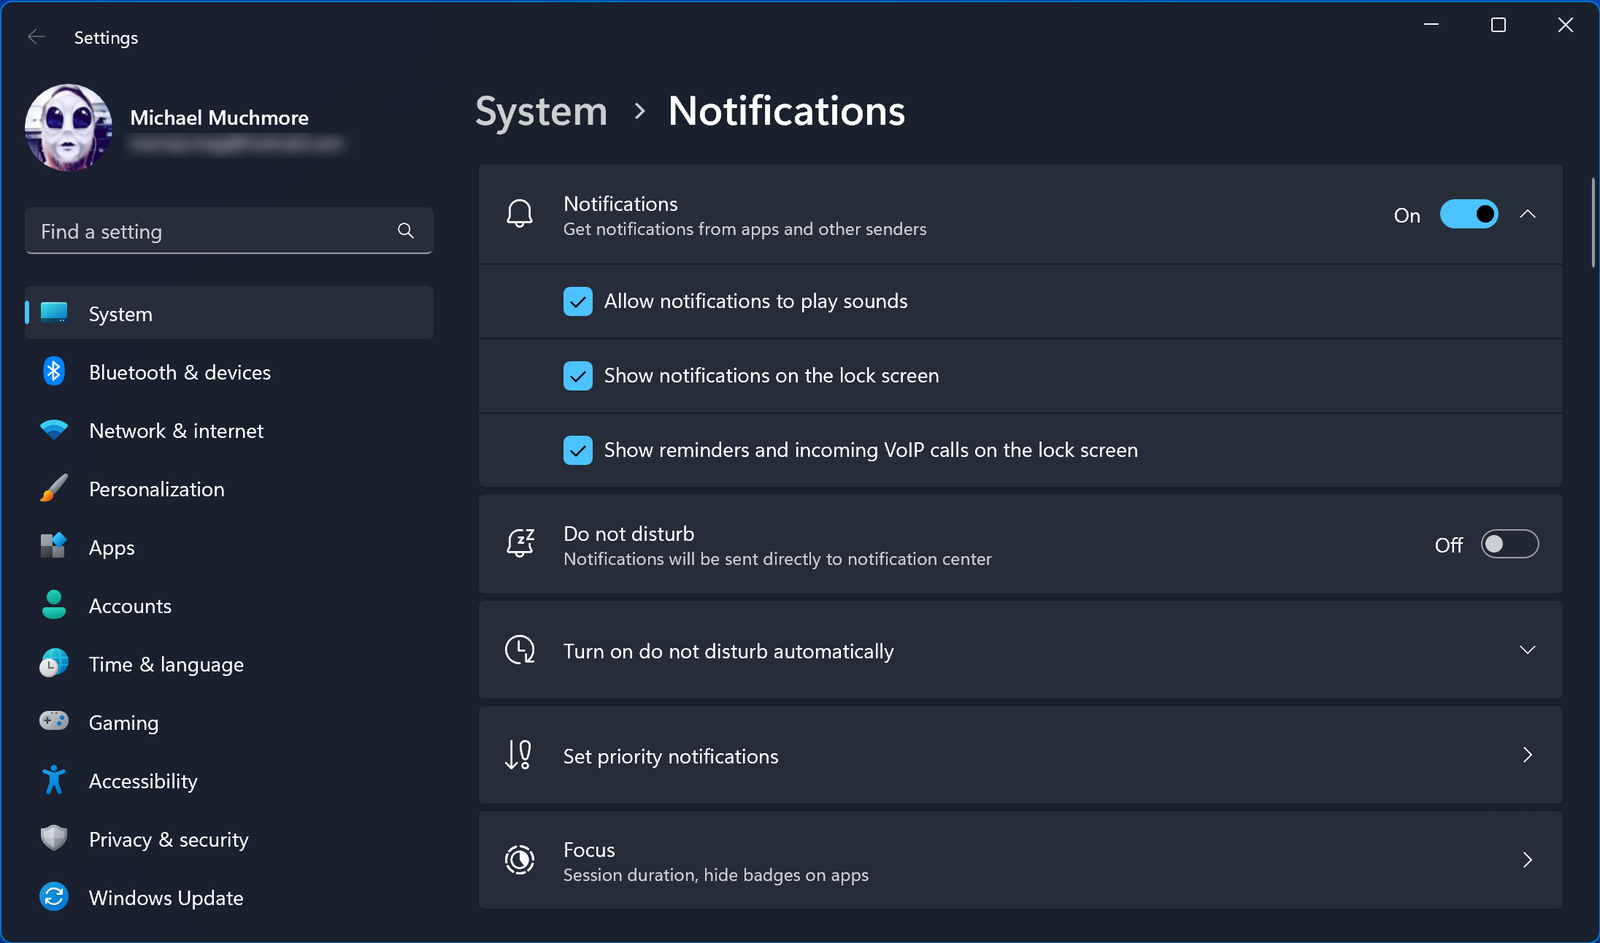Click the Accessibility figure icon
The width and height of the screenshot is (1600, 943).
(x=54, y=780)
